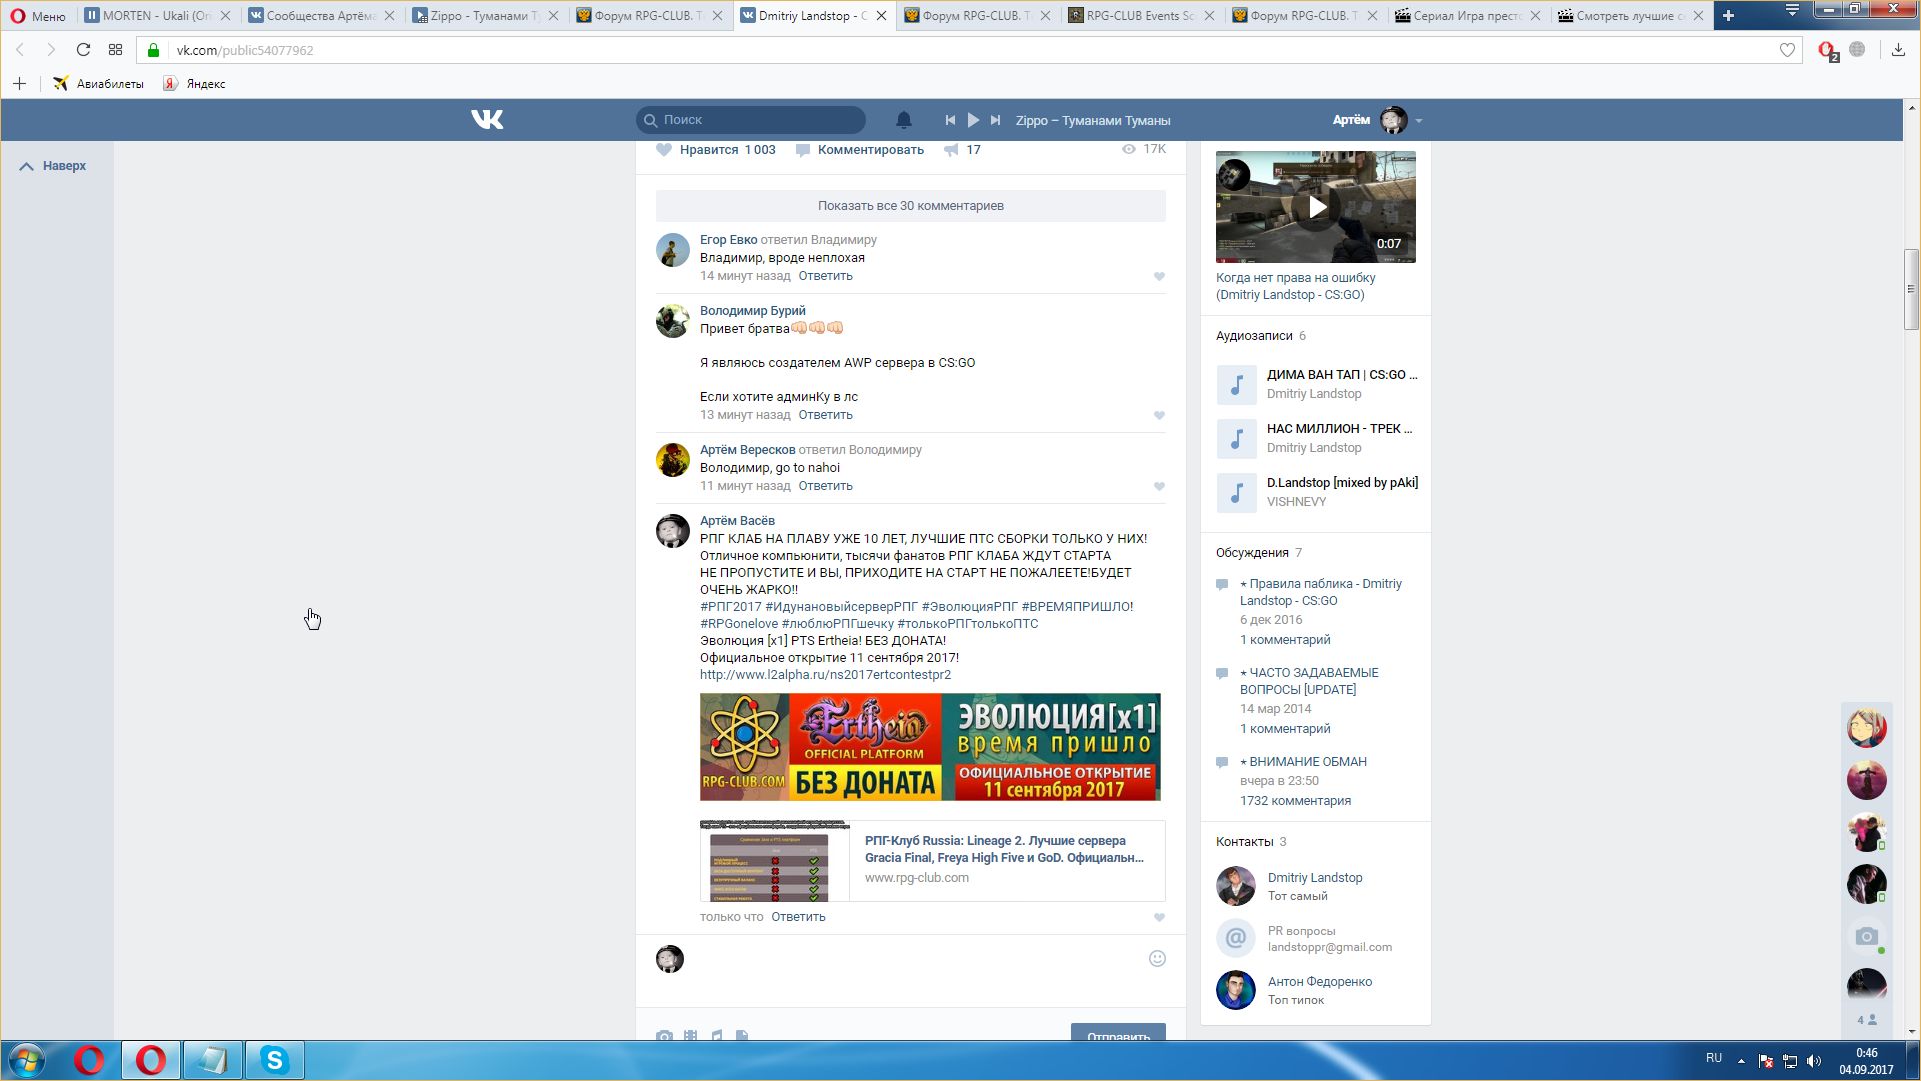Reply to Артём Васёв's comment
This screenshot has width=1921, height=1081.
pyautogui.click(x=798, y=917)
